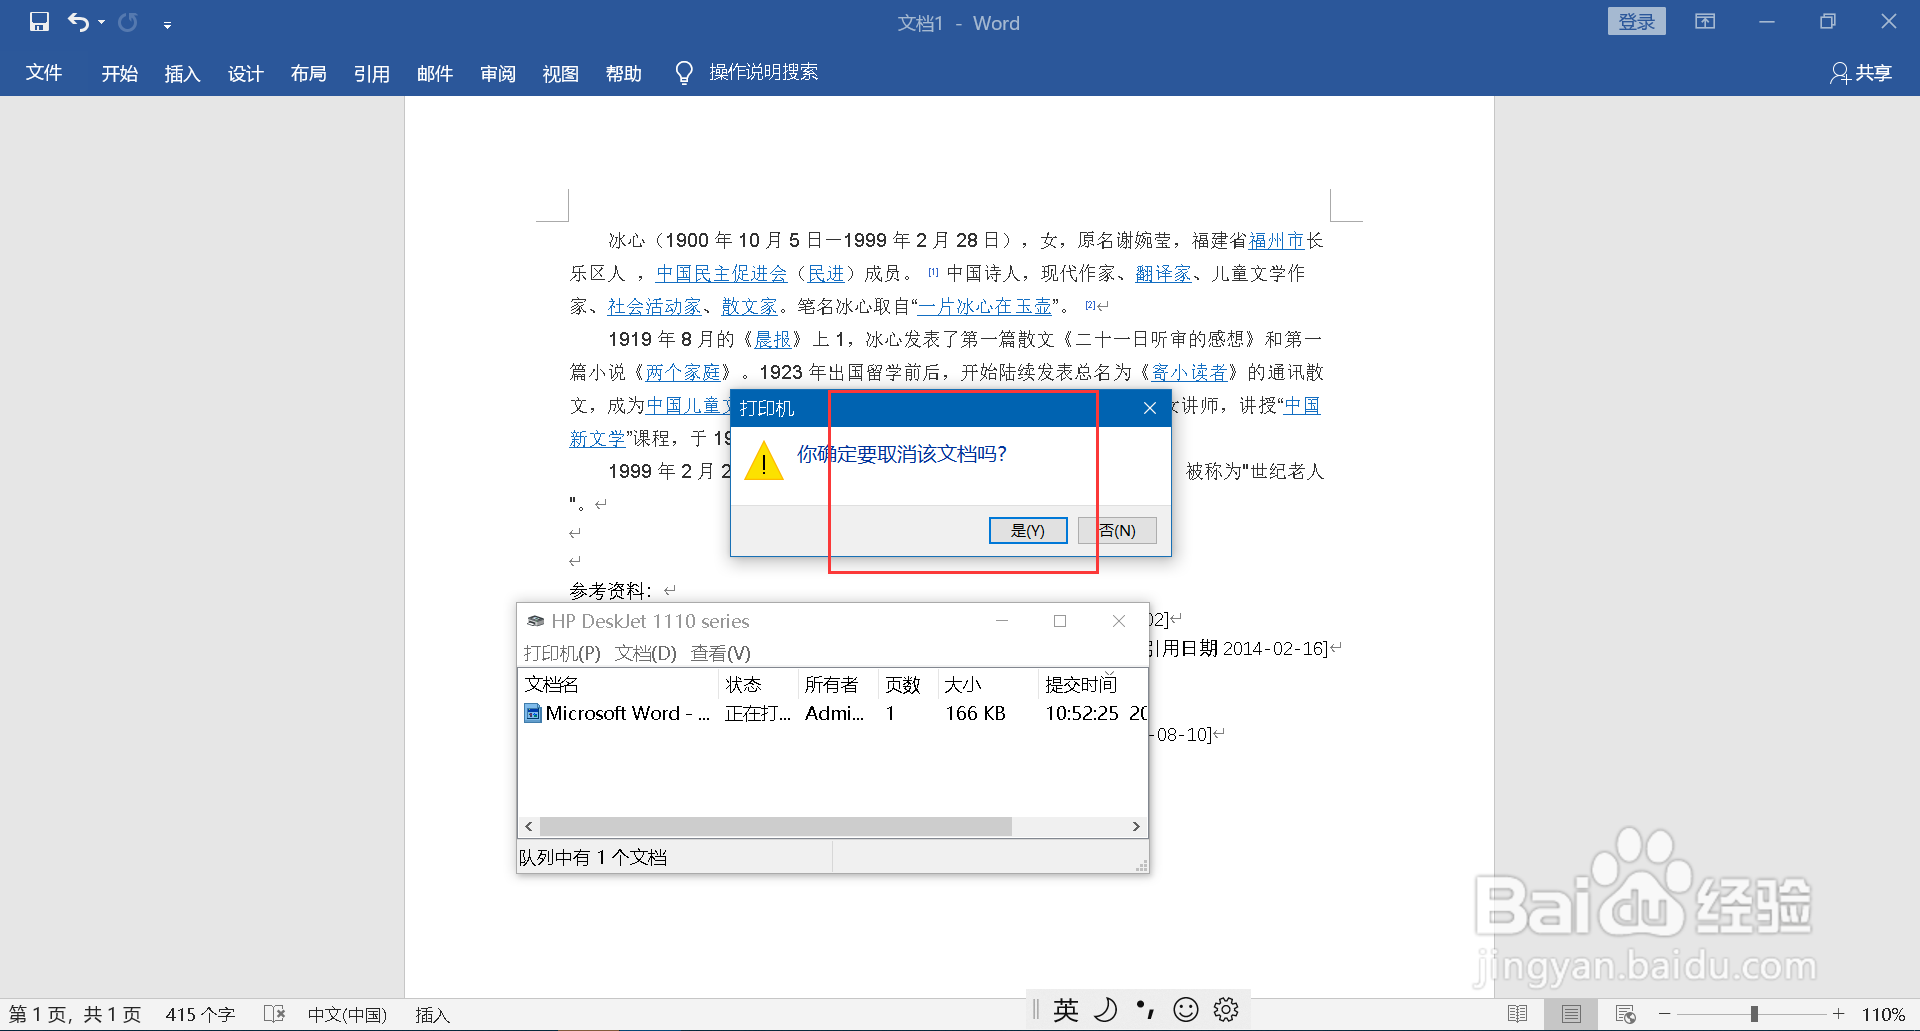This screenshot has height=1031, width=1920.
Task: Open the 引用 tab
Action: 372,73
